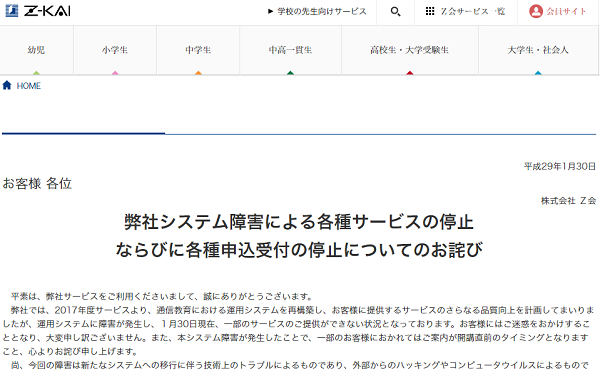Select the 小学生 navigation tab
Screen dimensions: 600x371
pyautogui.click(x=115, y=50)
